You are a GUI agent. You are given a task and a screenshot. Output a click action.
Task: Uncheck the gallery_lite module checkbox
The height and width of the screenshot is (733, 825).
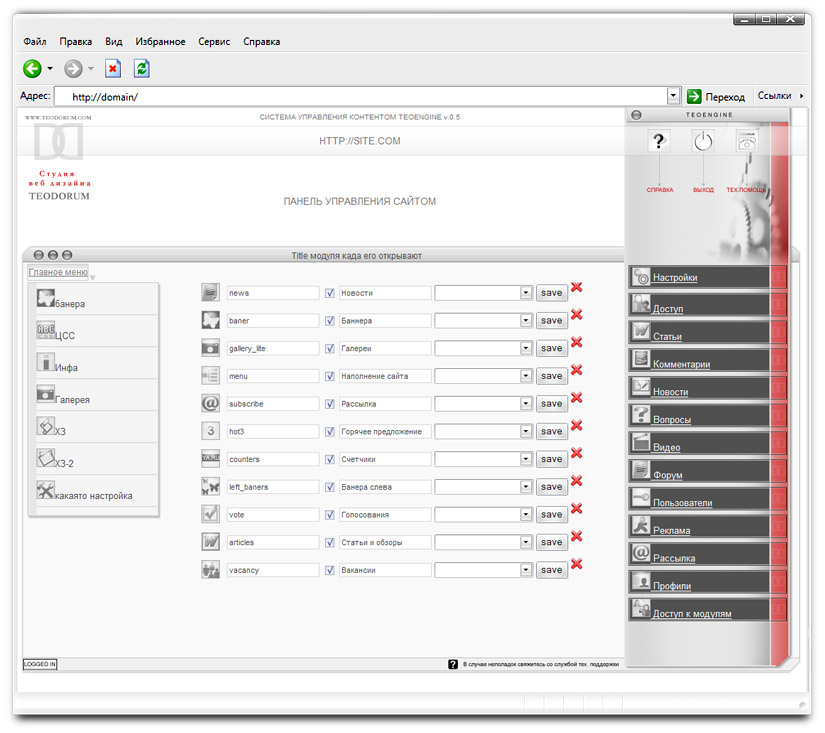click(x=330, y=348)
